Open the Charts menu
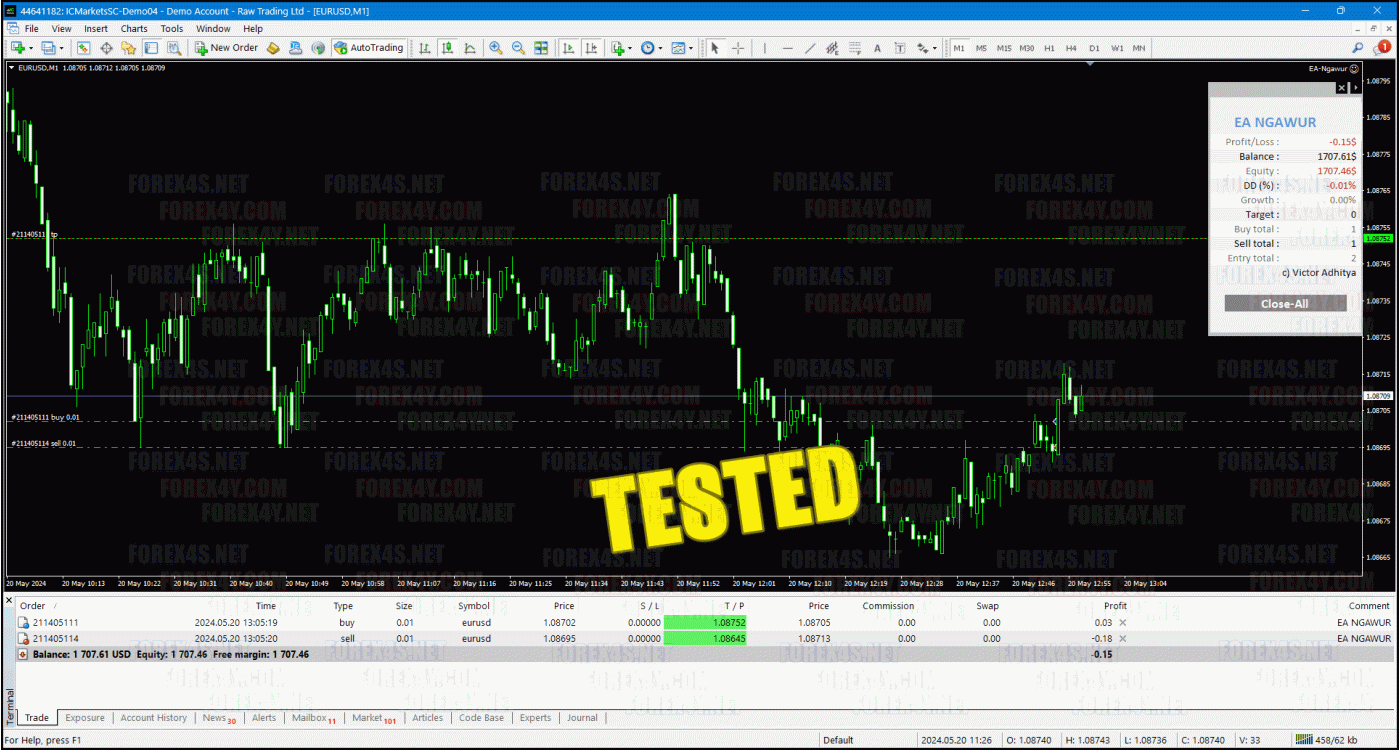1400x750 pixels. [x=134, y=29]
